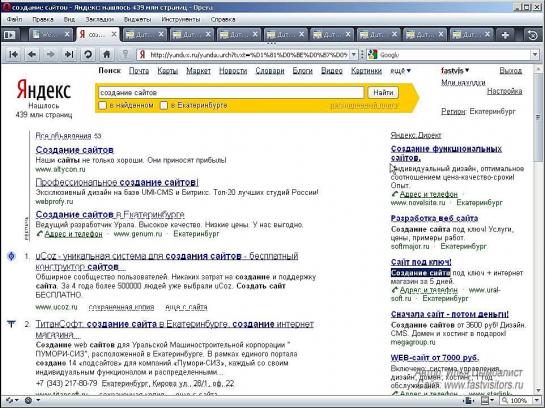The width and height of the screenshot is (545, 408).
Task: Expand the 'ещё' services dropdown
Action: pyautogui.click(x=400, y=71)
